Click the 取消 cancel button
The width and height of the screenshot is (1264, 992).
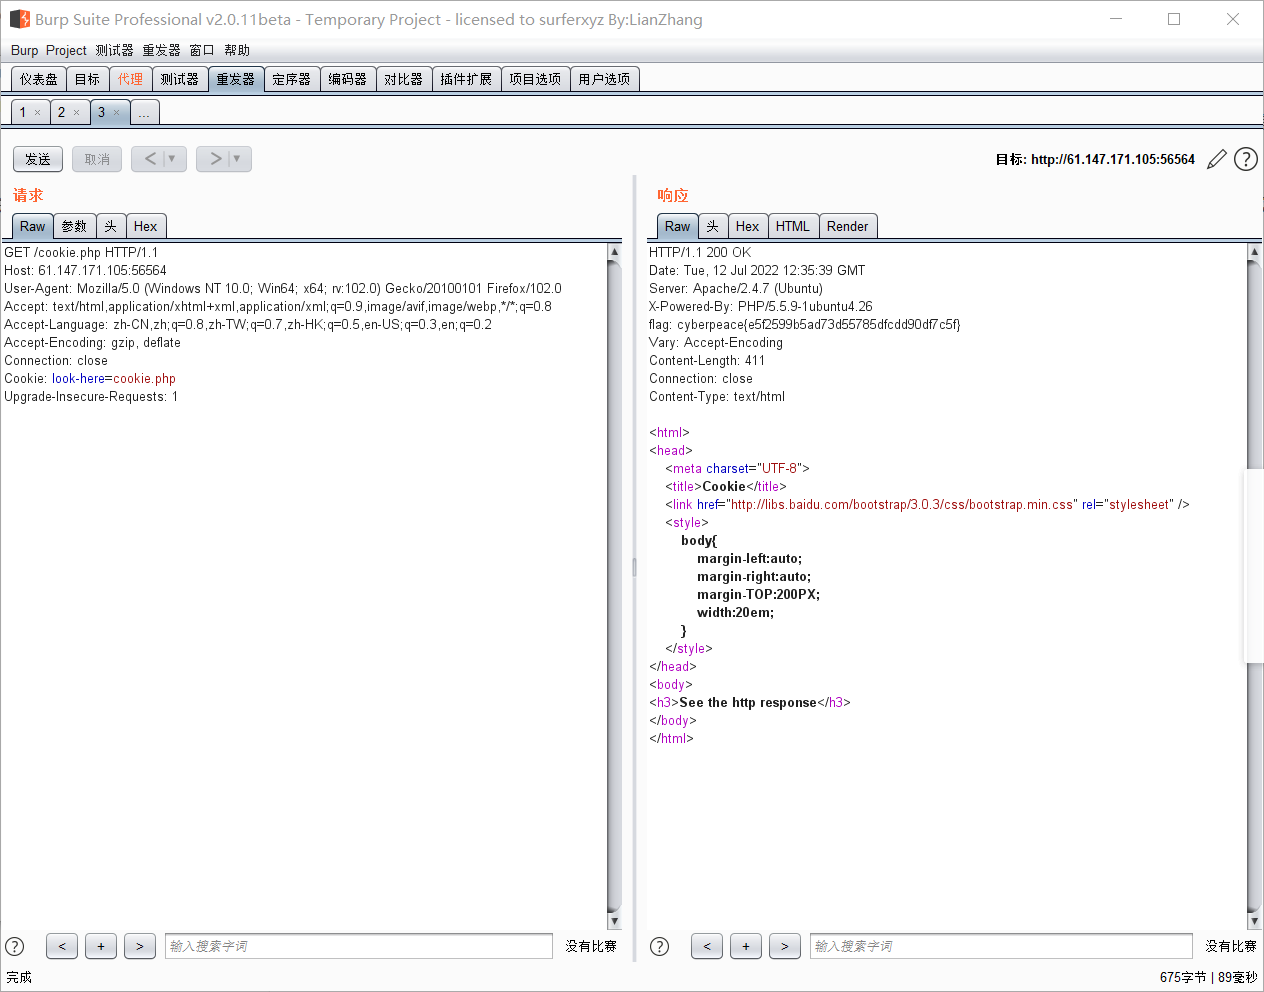(x=97, y=159)
